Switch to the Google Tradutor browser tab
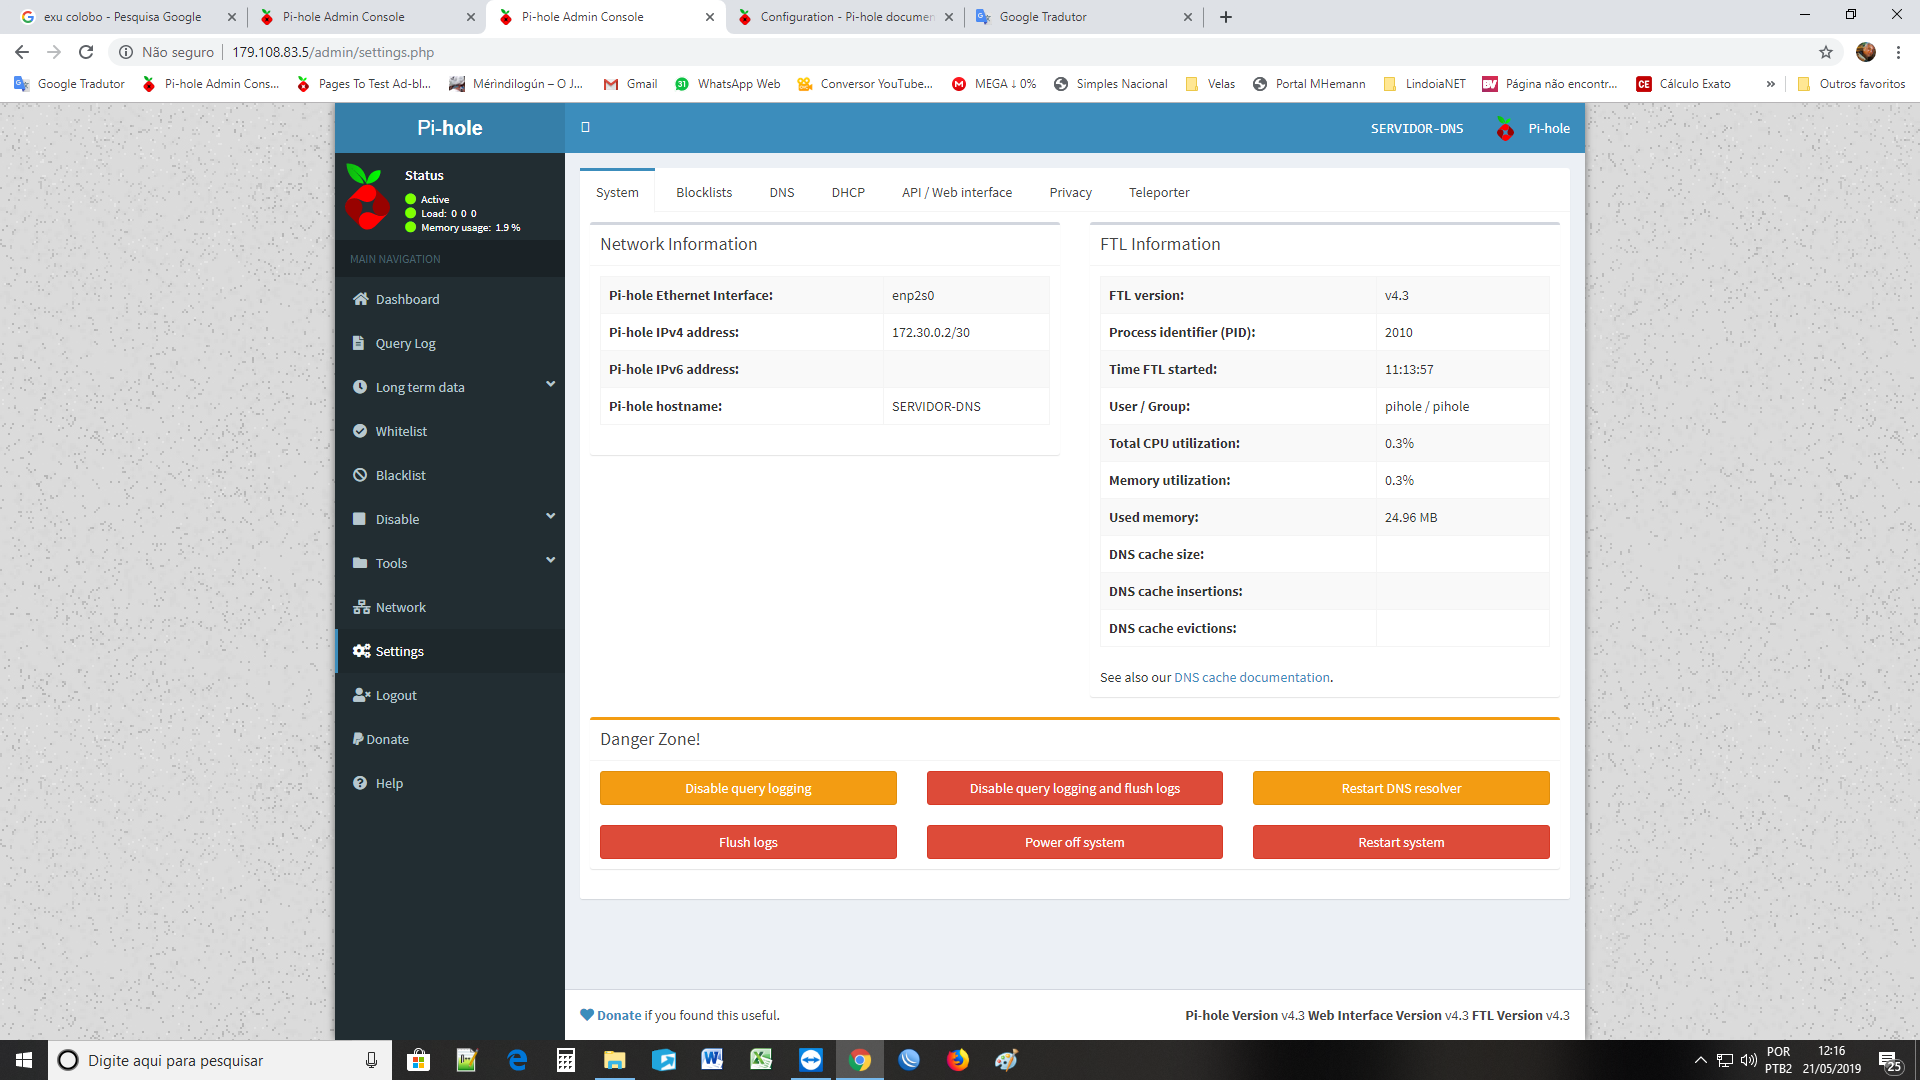This screenshot has height=1080, width=1920. 1084,17
